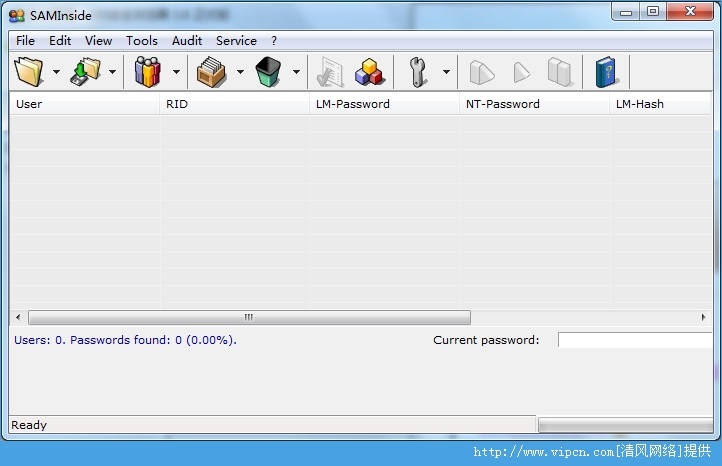Sort by the NT-Password column header

click(x=535, y=104)
